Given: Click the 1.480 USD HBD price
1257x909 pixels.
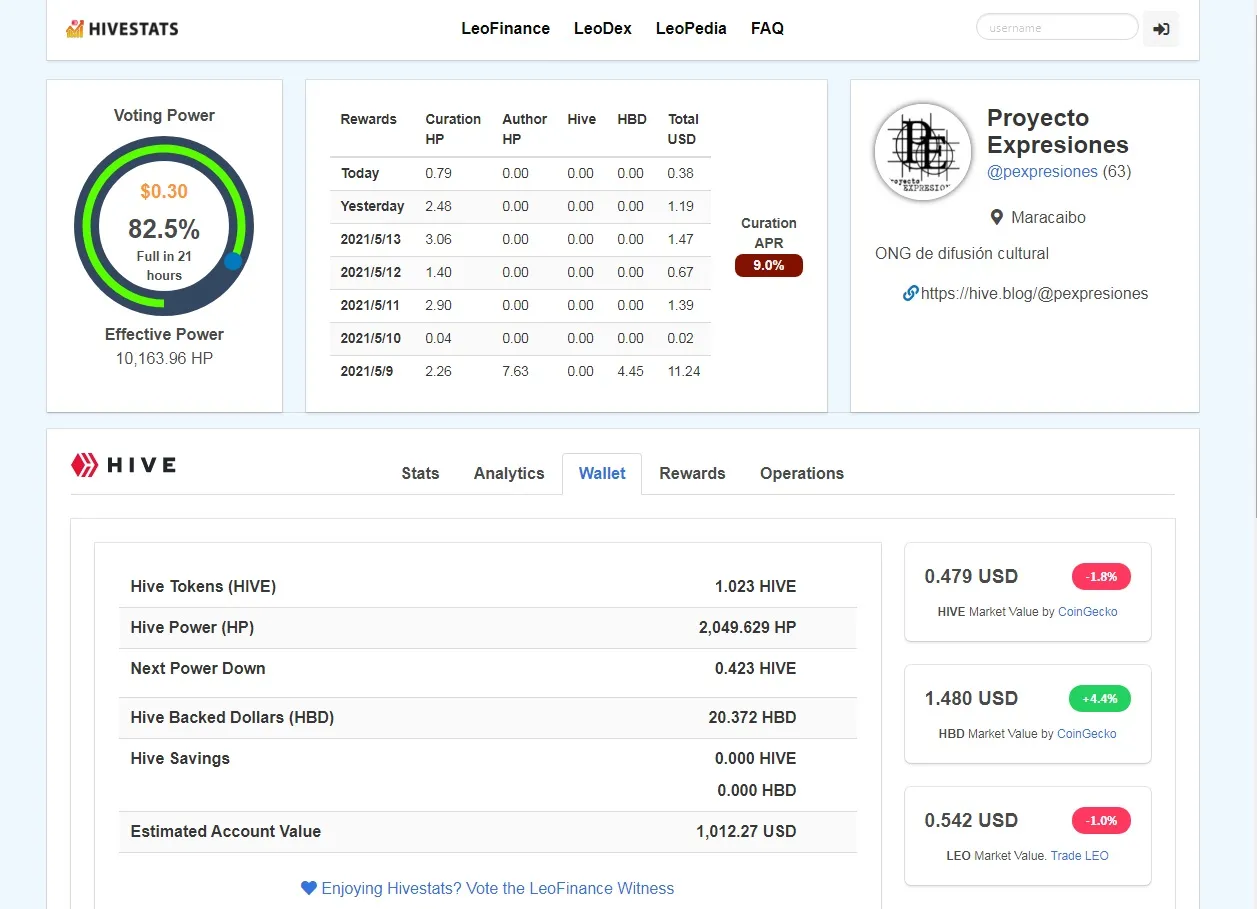Looking at the screenshot, I should pos(971,698).
